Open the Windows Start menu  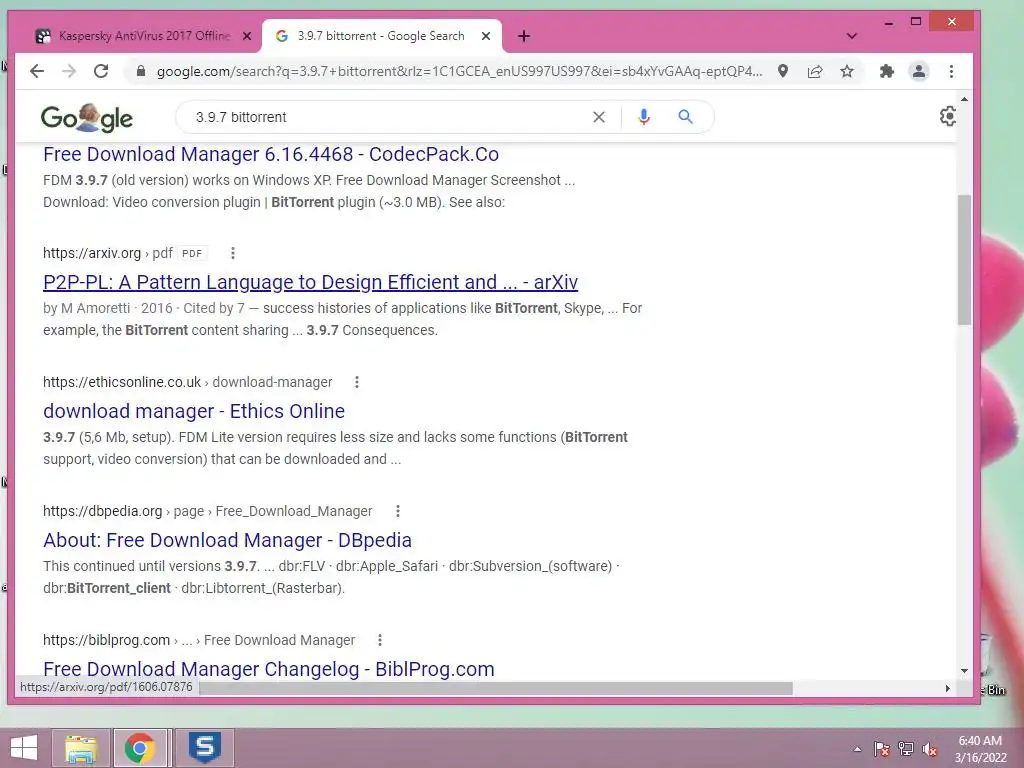24,748
